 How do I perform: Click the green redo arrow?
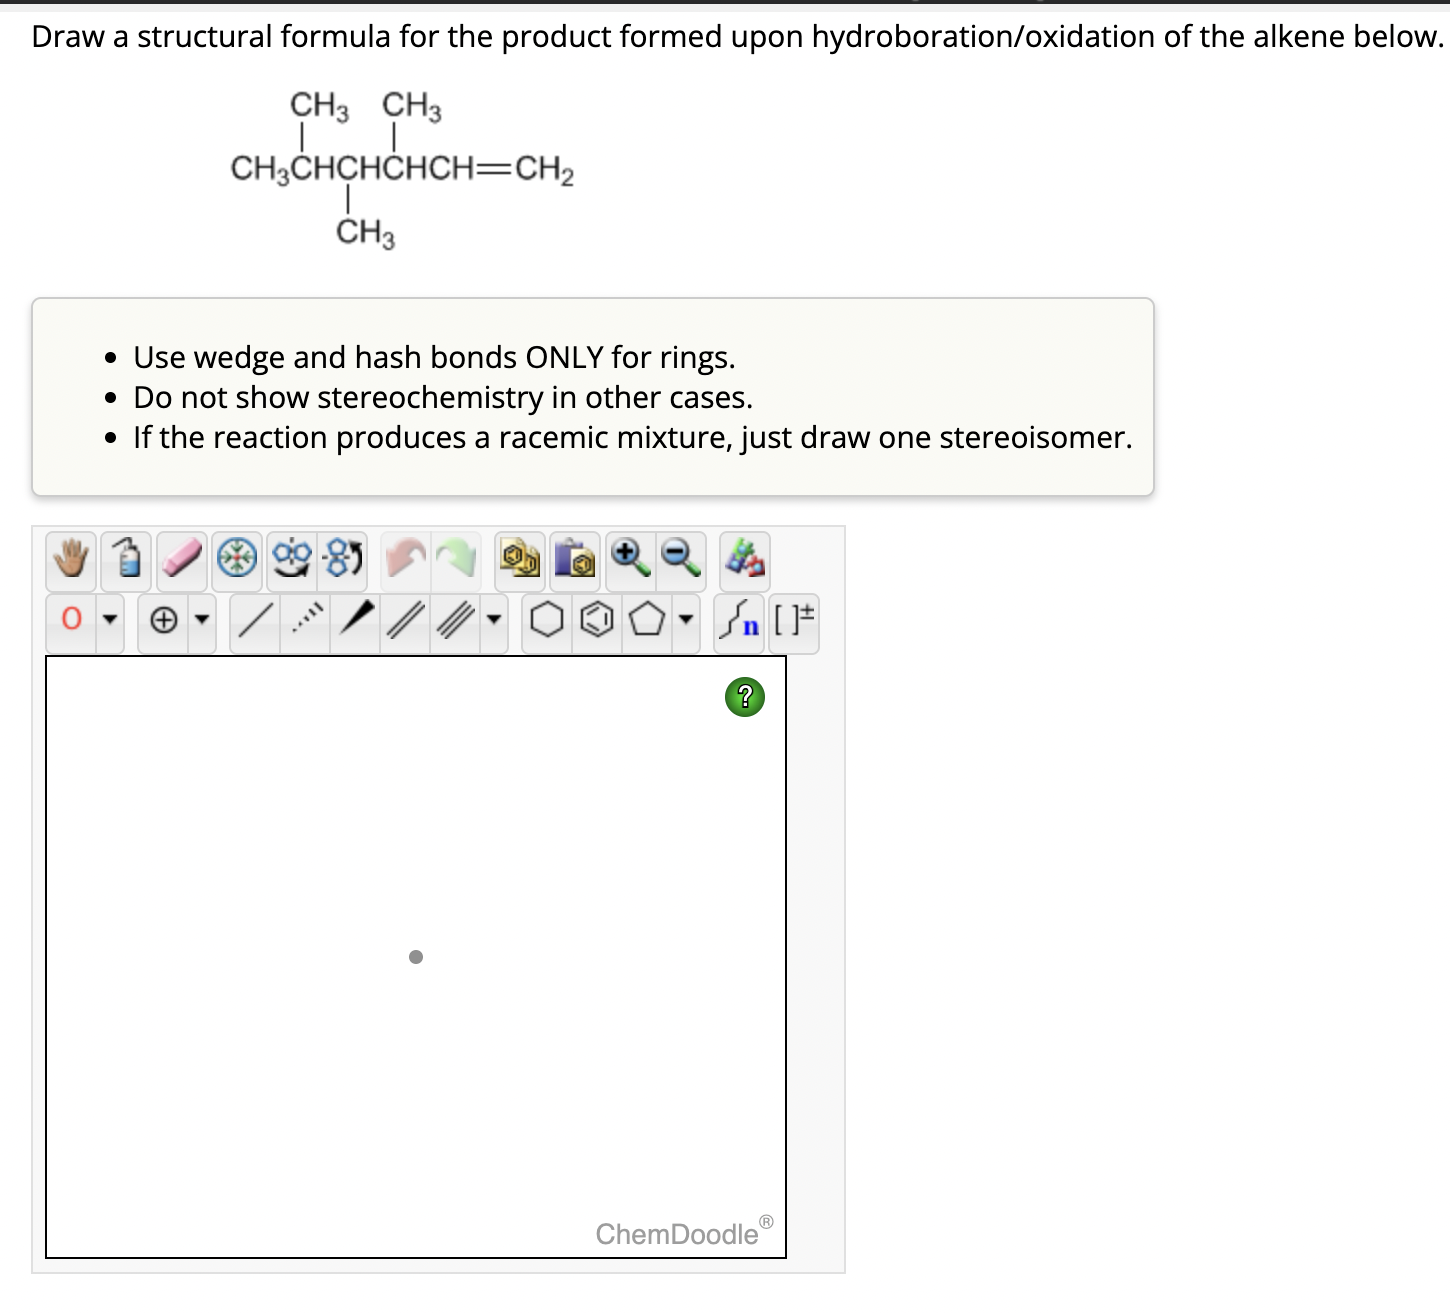point(457,559)
